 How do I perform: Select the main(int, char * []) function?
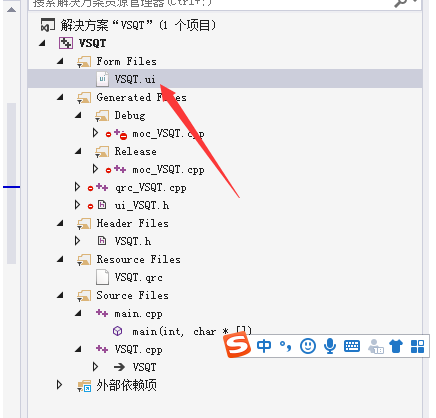[x=192, y=331]
